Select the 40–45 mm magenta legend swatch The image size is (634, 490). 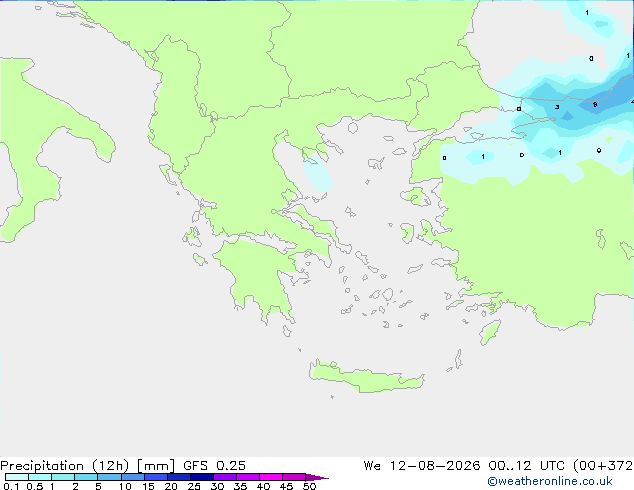tap(271, 477)
